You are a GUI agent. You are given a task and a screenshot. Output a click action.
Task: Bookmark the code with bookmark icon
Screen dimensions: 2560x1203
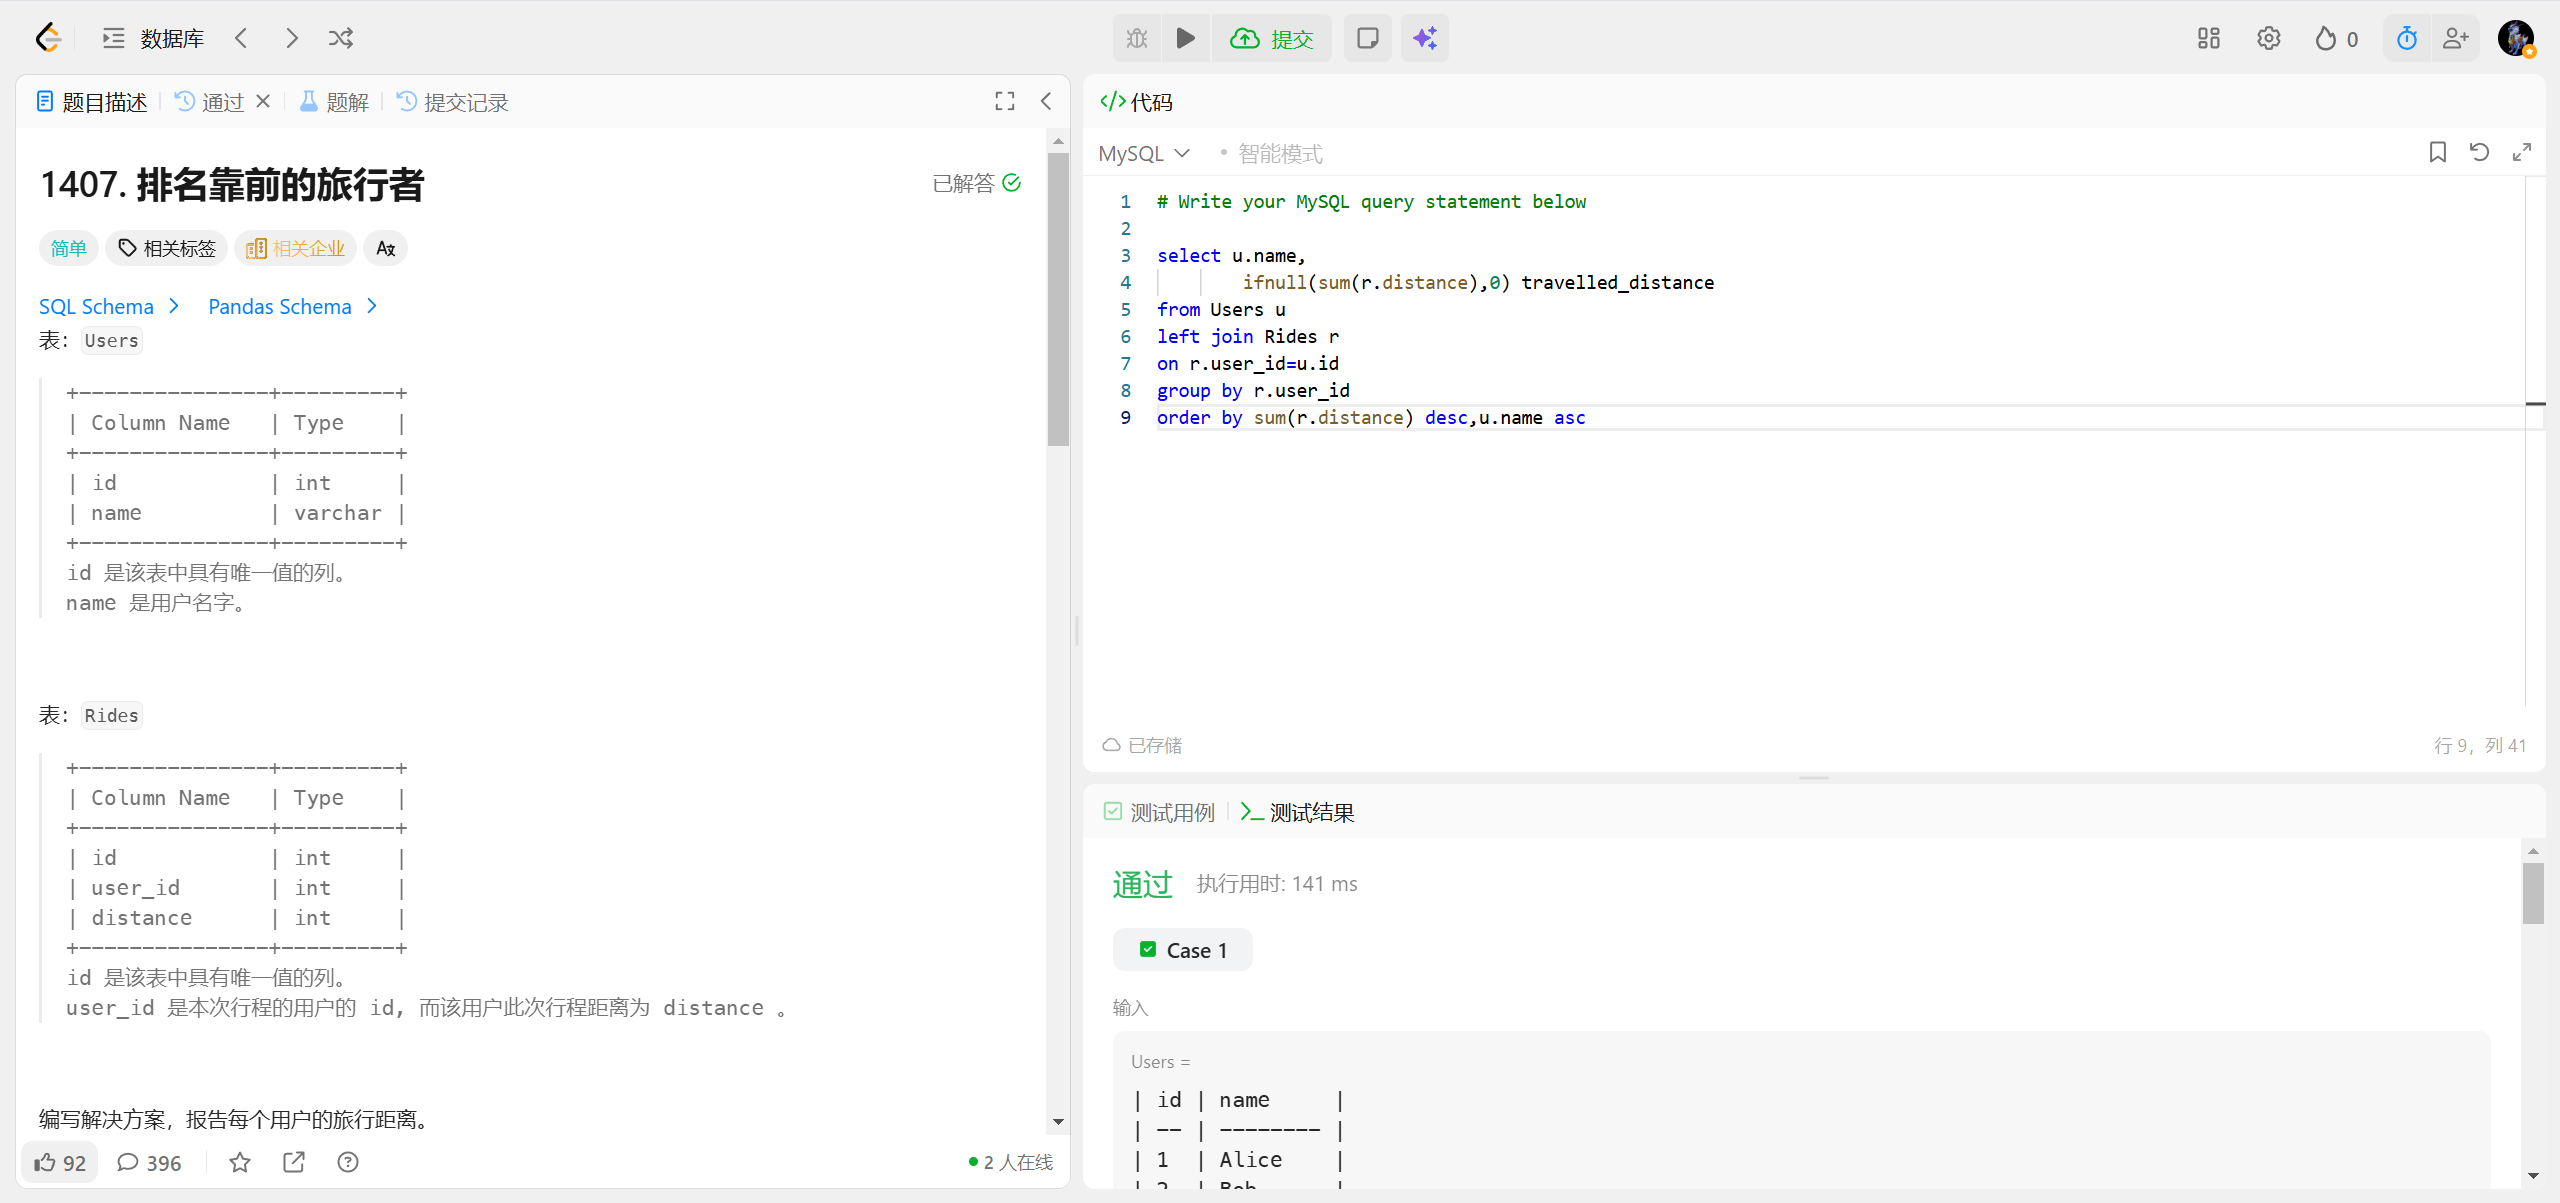point(2437,152)
